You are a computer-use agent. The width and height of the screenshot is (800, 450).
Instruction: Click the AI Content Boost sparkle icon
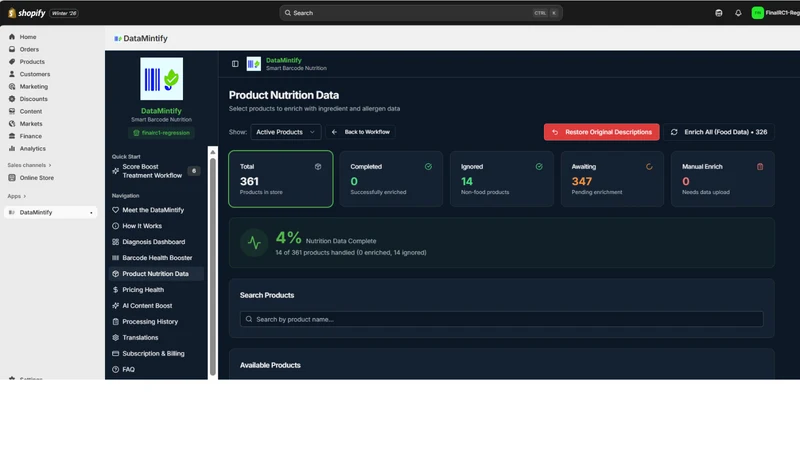[x=115, y=306]
